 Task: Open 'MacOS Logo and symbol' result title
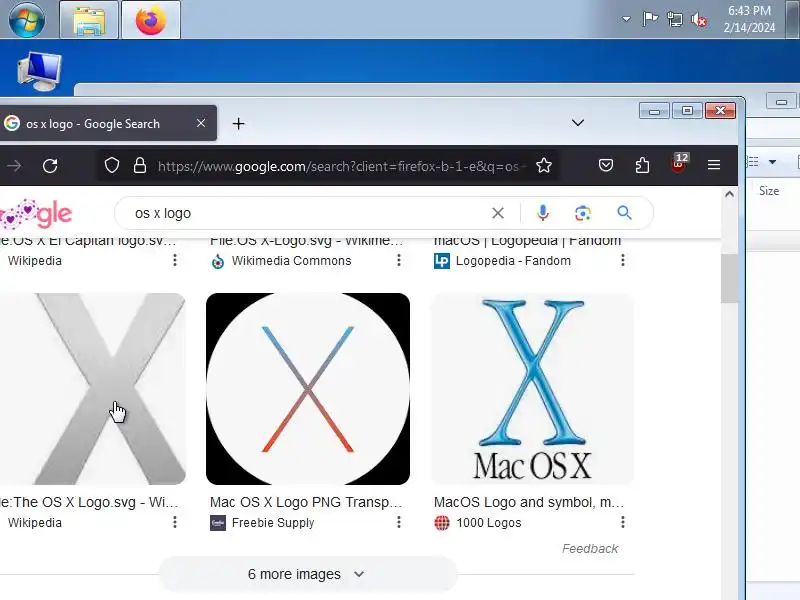coord(529,502)
